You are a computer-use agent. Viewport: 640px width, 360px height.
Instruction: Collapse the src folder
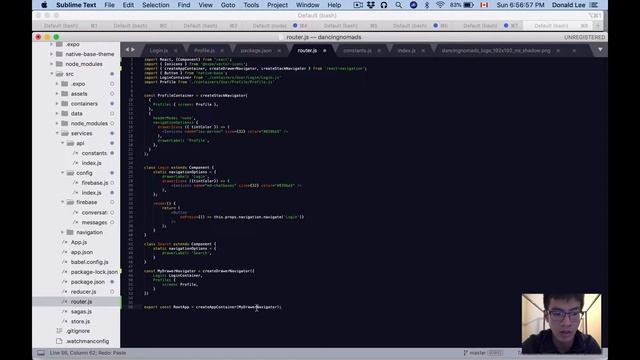pyautogui.click(x=52, y=74)
